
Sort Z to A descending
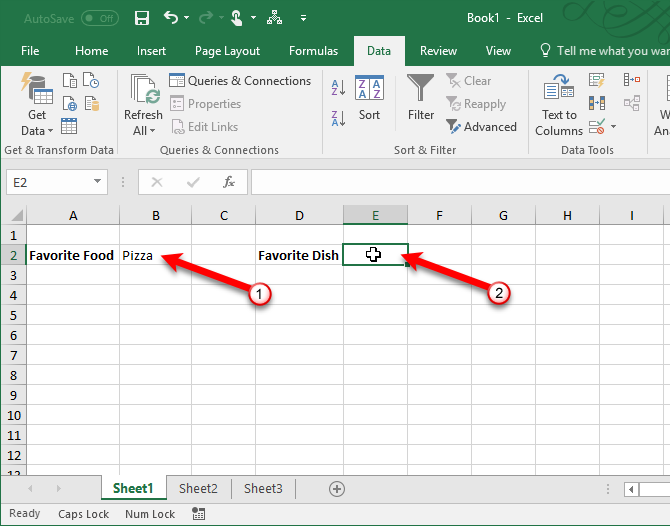pyautogui.click(x=338, y=118)
